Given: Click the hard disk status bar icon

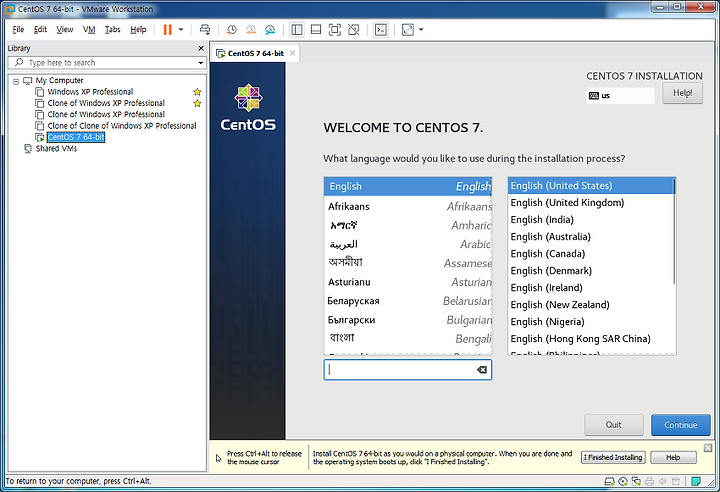Looking at the screenshot, I should coord(609,481).
